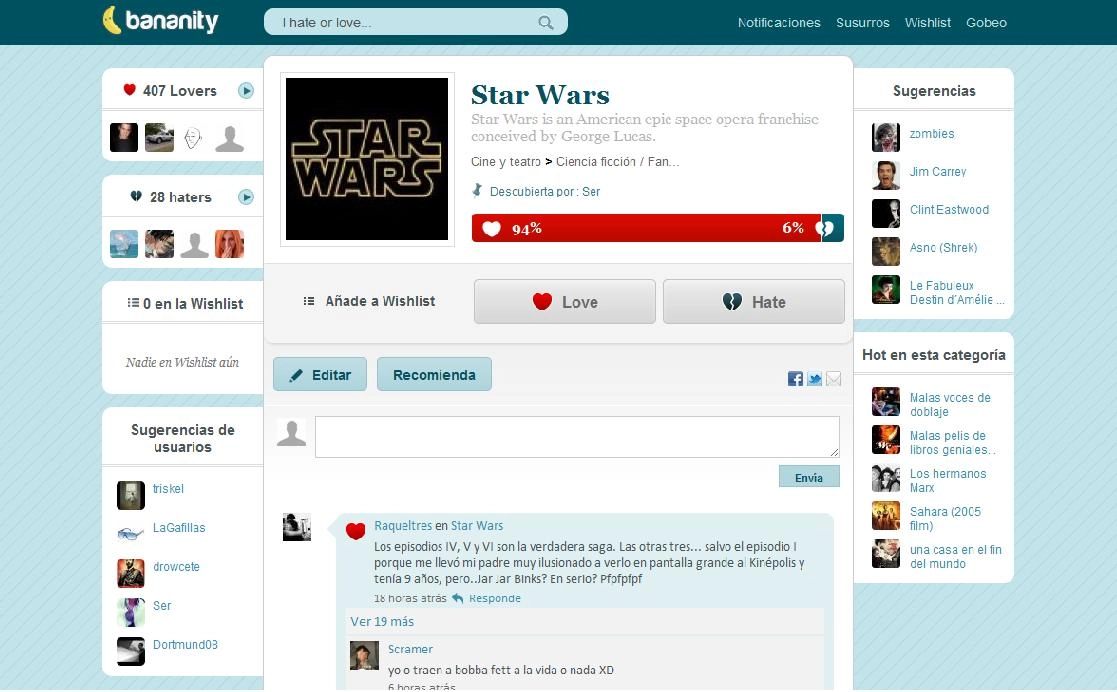Open the car avatar in Lovers
The height and width of the screenshot is (692, 1117).
click(x=159, y=138)
